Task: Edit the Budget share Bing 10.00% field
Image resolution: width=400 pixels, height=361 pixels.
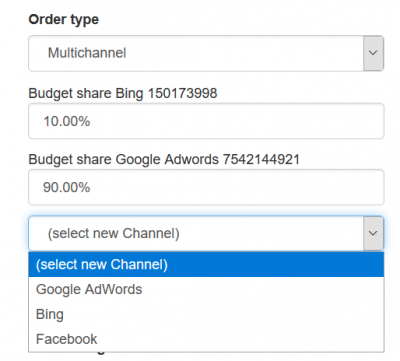Action: click(206, 121)
